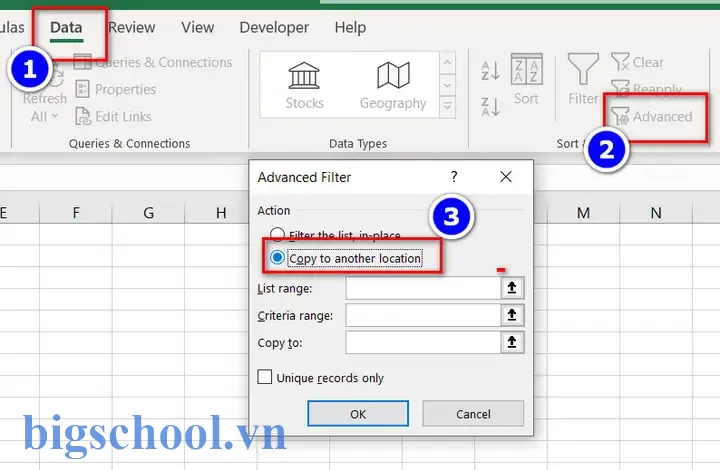Expand the Data Types gallery more arrow
Image resolution: width=720 pixels, height=470 pixels.
[447, 106]
